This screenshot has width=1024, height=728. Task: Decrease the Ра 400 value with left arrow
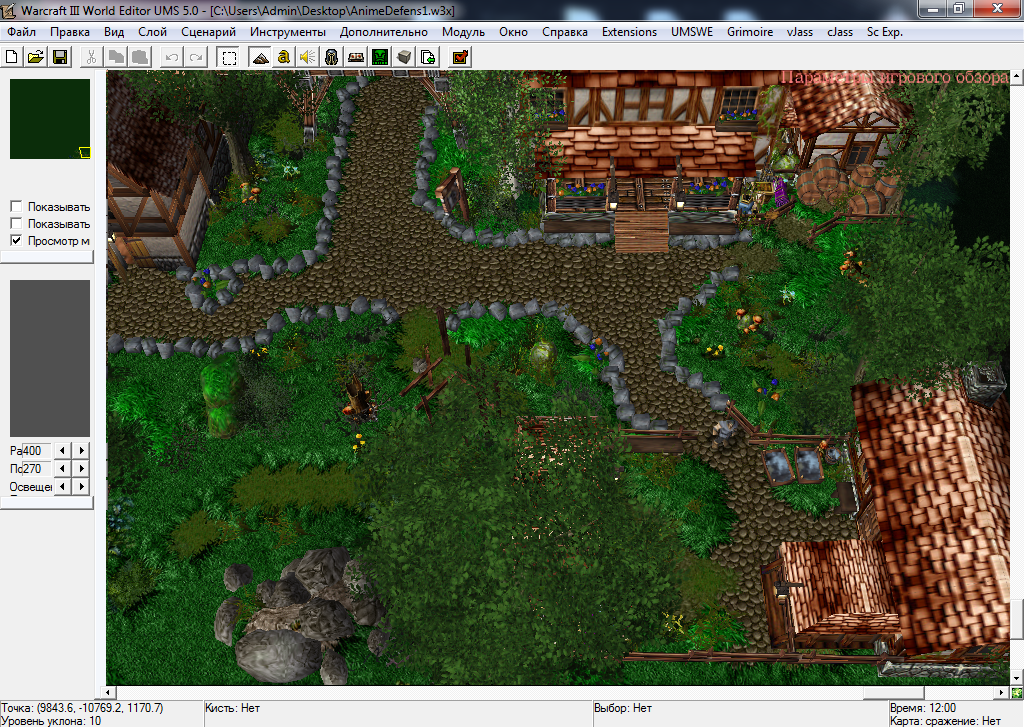[62, 451]
